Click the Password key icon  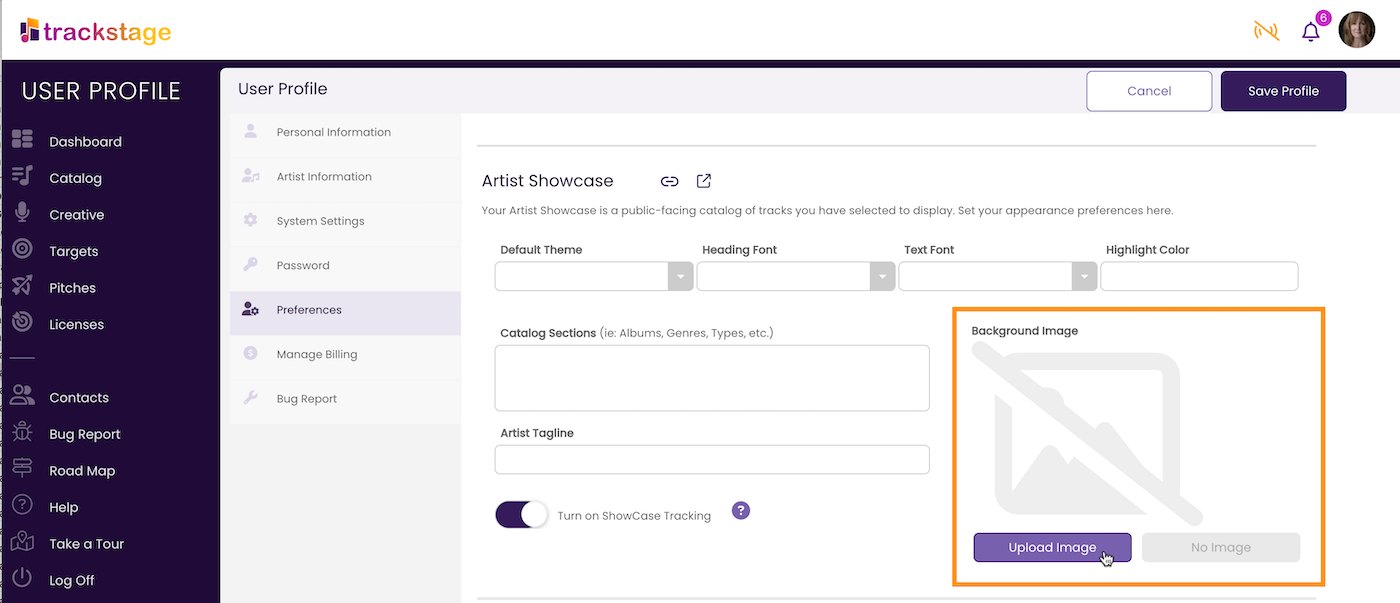coord(251,265)
